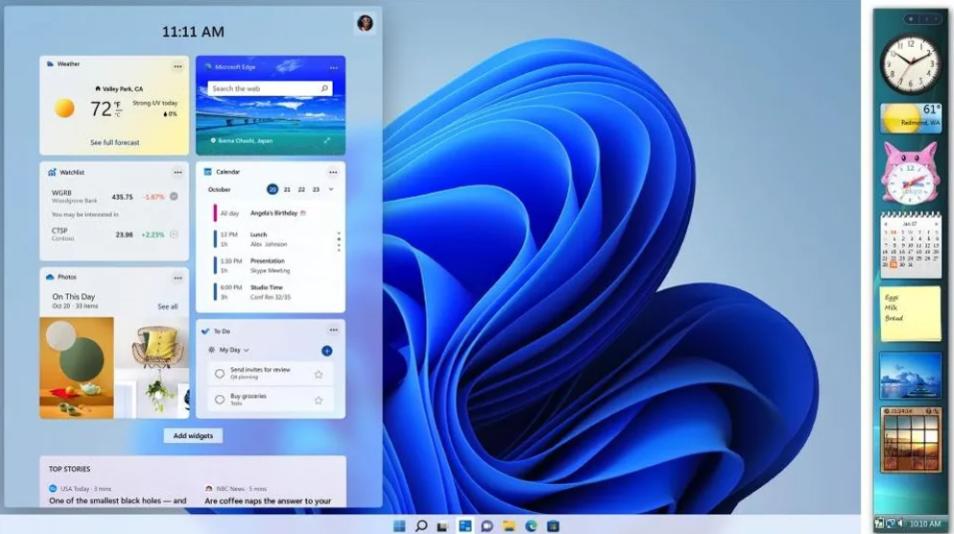The image size is (954, 534).
Task: Expand the 'My Day' list dropdown
Action: (x=246, y=350)
